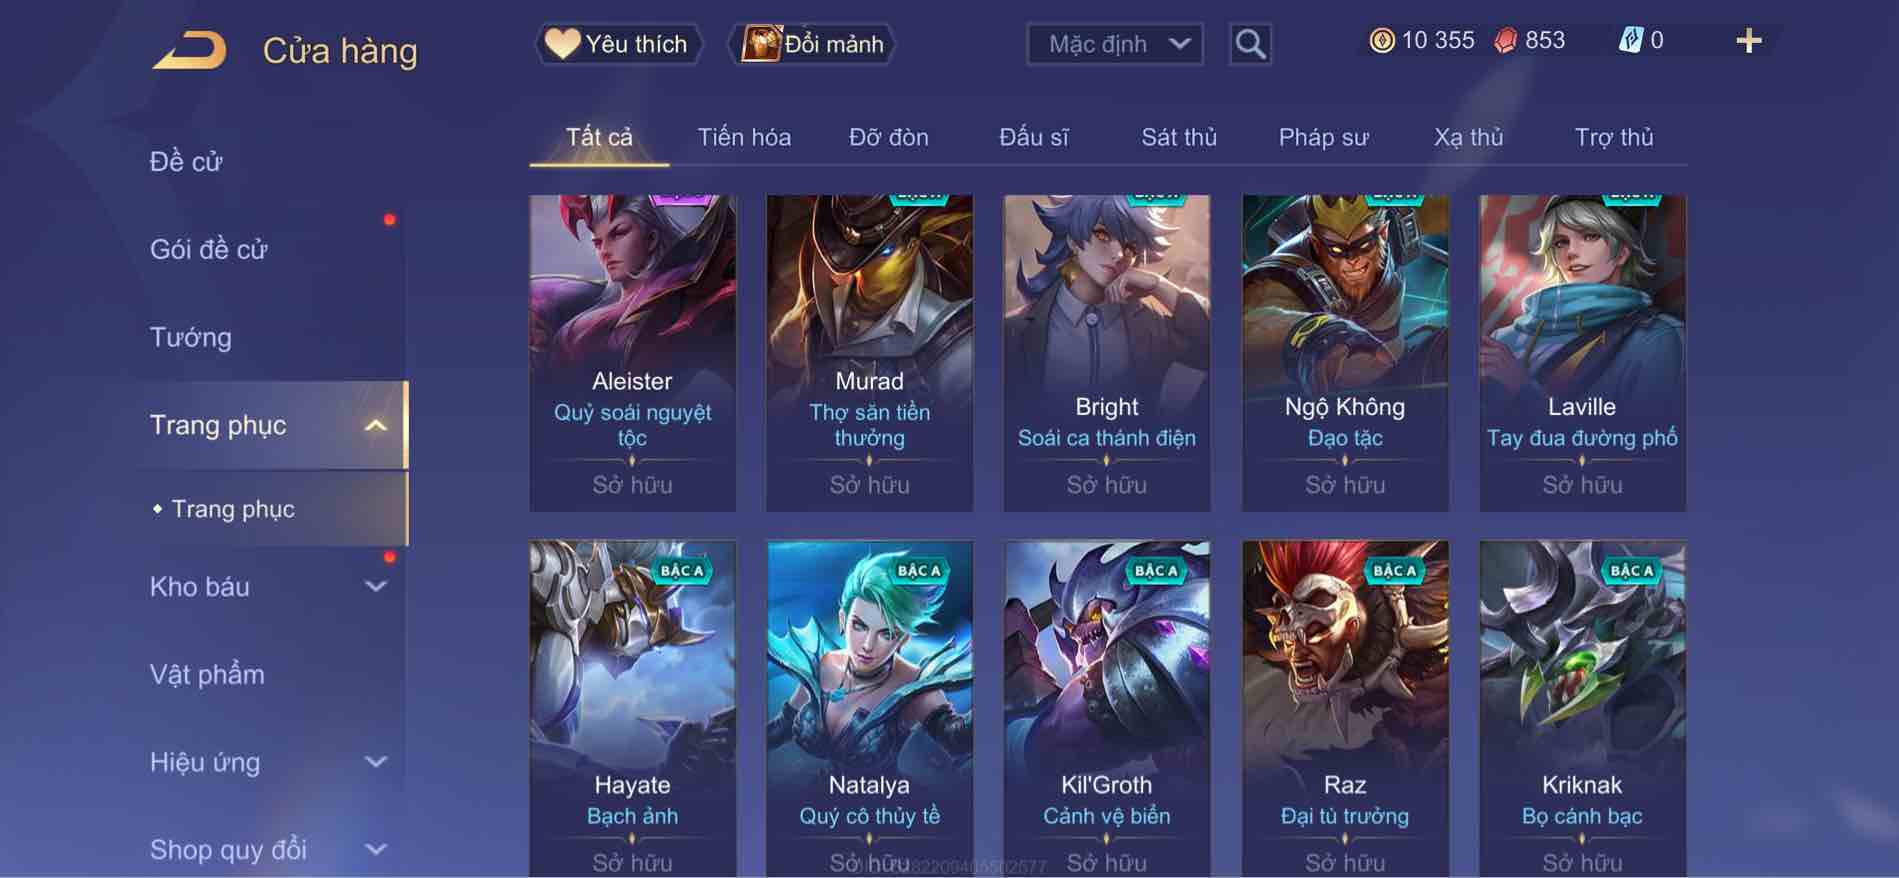Expand the Hiệu ứng sidebar section

click(376, 762)
